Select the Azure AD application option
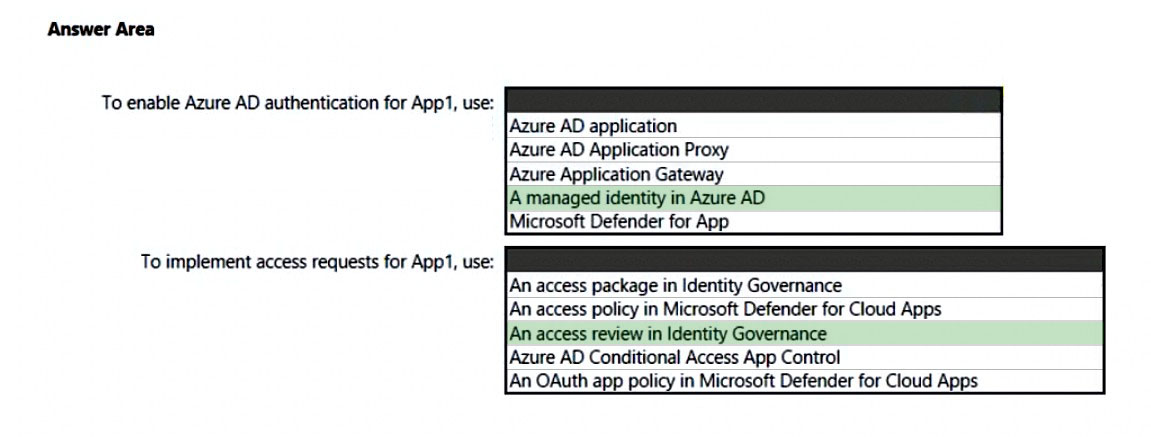The height and width of the screenshot is (437, 1151). (x=753, y=126)
